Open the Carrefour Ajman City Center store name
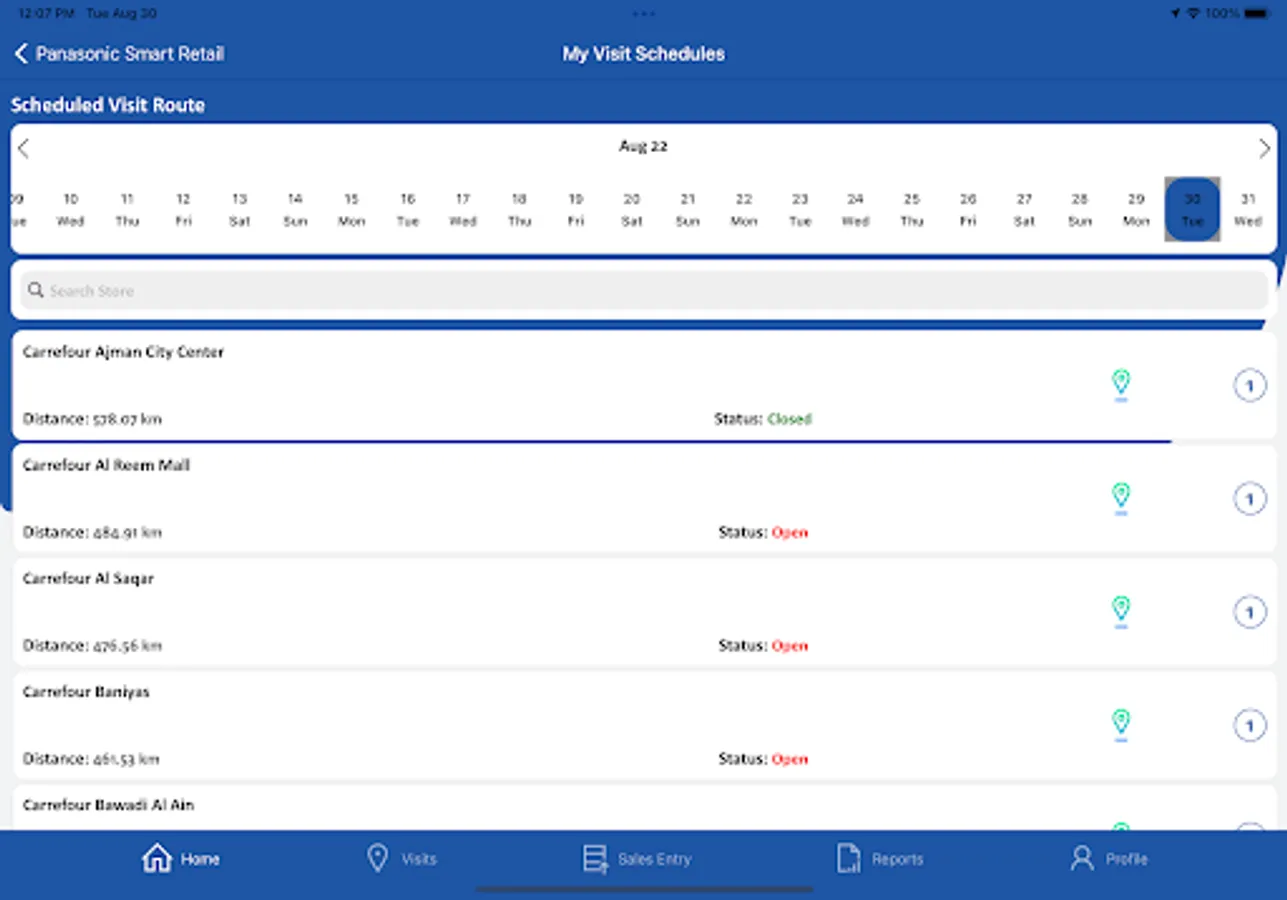The image size is (1287, 900). (123, 352)
